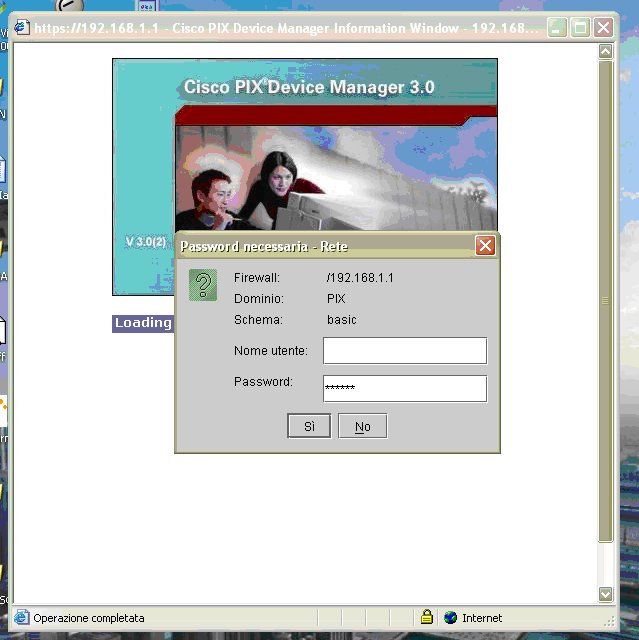639x640 pixels.
Task: Focus the Nome utente input field
Action: point(405,351)
